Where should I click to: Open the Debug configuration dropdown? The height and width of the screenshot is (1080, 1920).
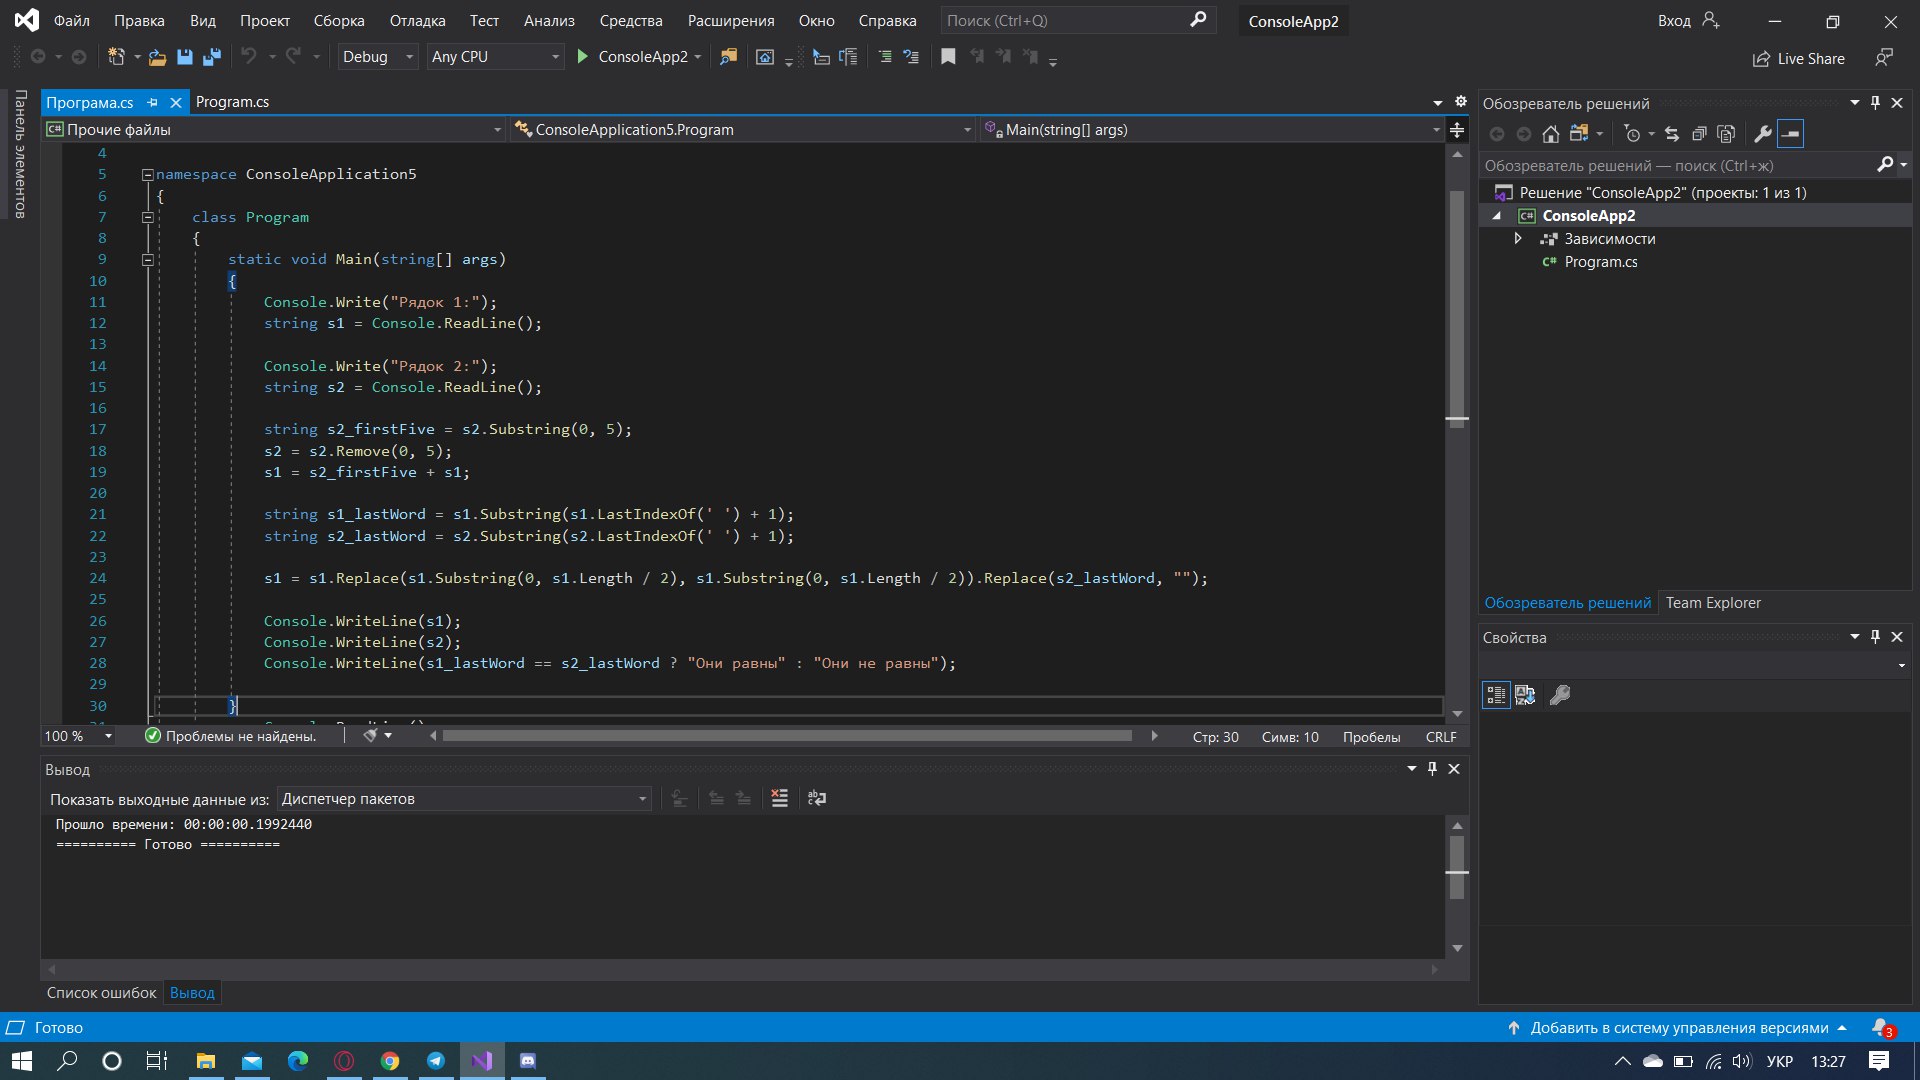[377, 57]
